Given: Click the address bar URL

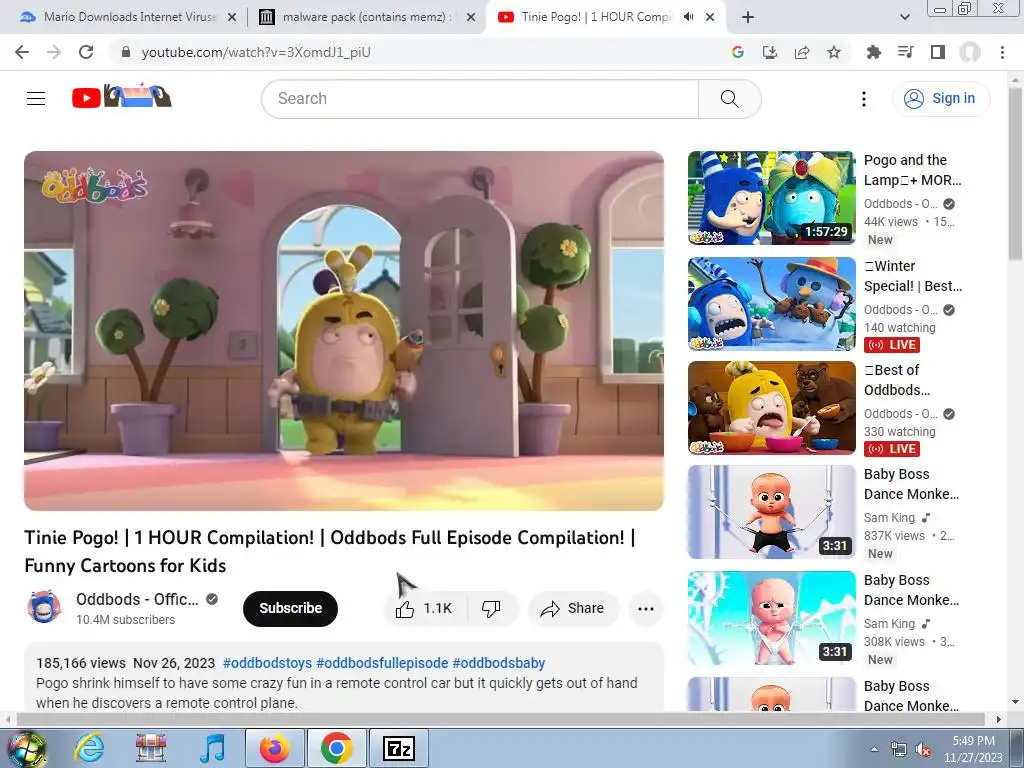Looking at the screenshot, I should click(x=256, y=52).
